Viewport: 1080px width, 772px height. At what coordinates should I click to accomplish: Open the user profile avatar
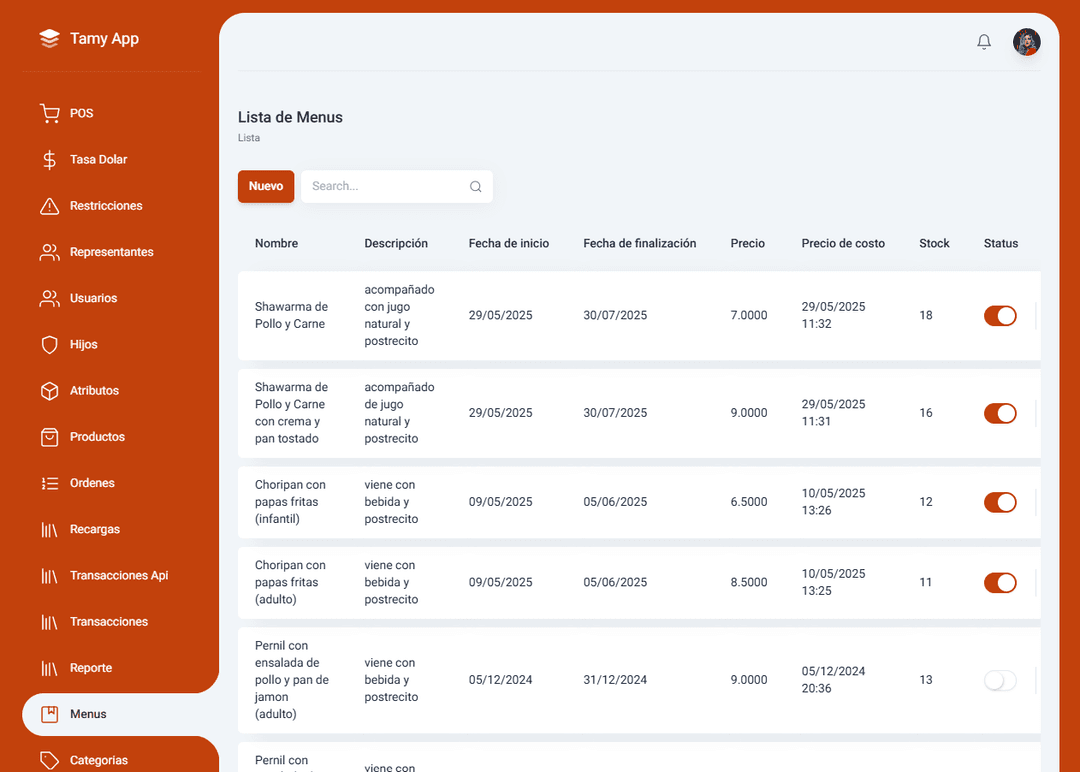(x=1026, y=42)
